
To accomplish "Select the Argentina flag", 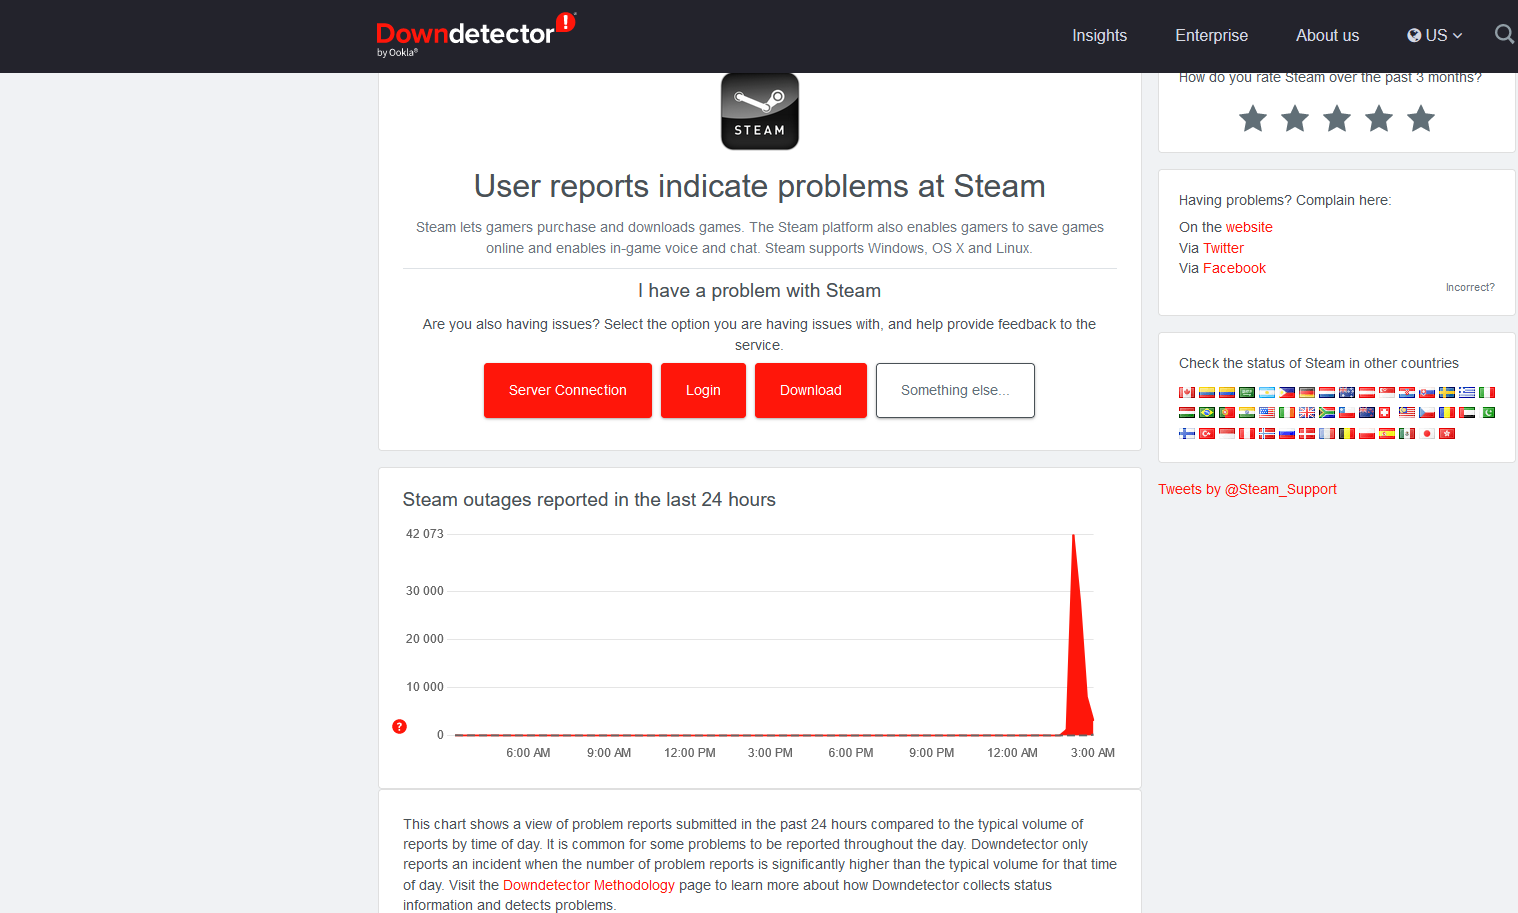I will point(1267,392).
